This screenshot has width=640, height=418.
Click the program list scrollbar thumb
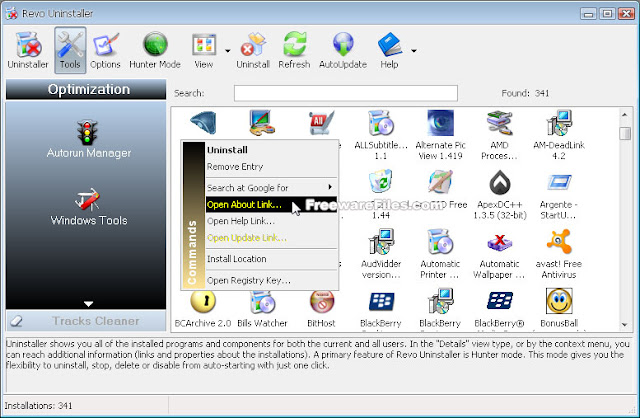(x=624, y=133)
